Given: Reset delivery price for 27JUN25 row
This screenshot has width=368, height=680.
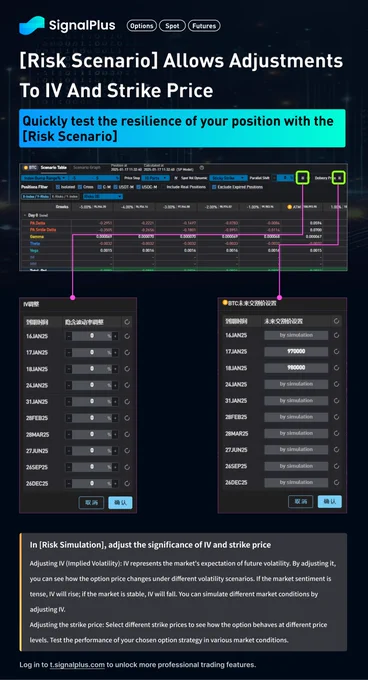Looking at the screenshot, I should pos(337,450).
